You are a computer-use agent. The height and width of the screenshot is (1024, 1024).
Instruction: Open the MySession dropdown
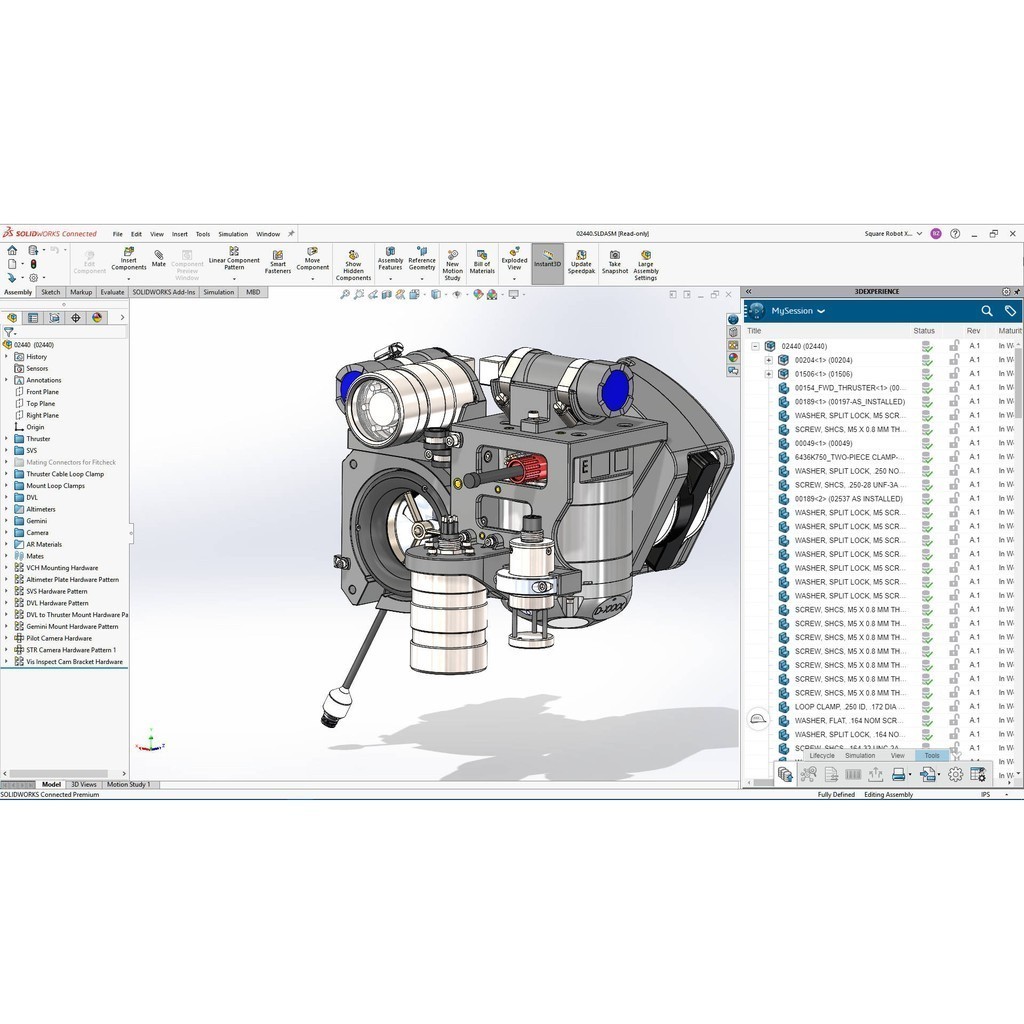point(821,311)
